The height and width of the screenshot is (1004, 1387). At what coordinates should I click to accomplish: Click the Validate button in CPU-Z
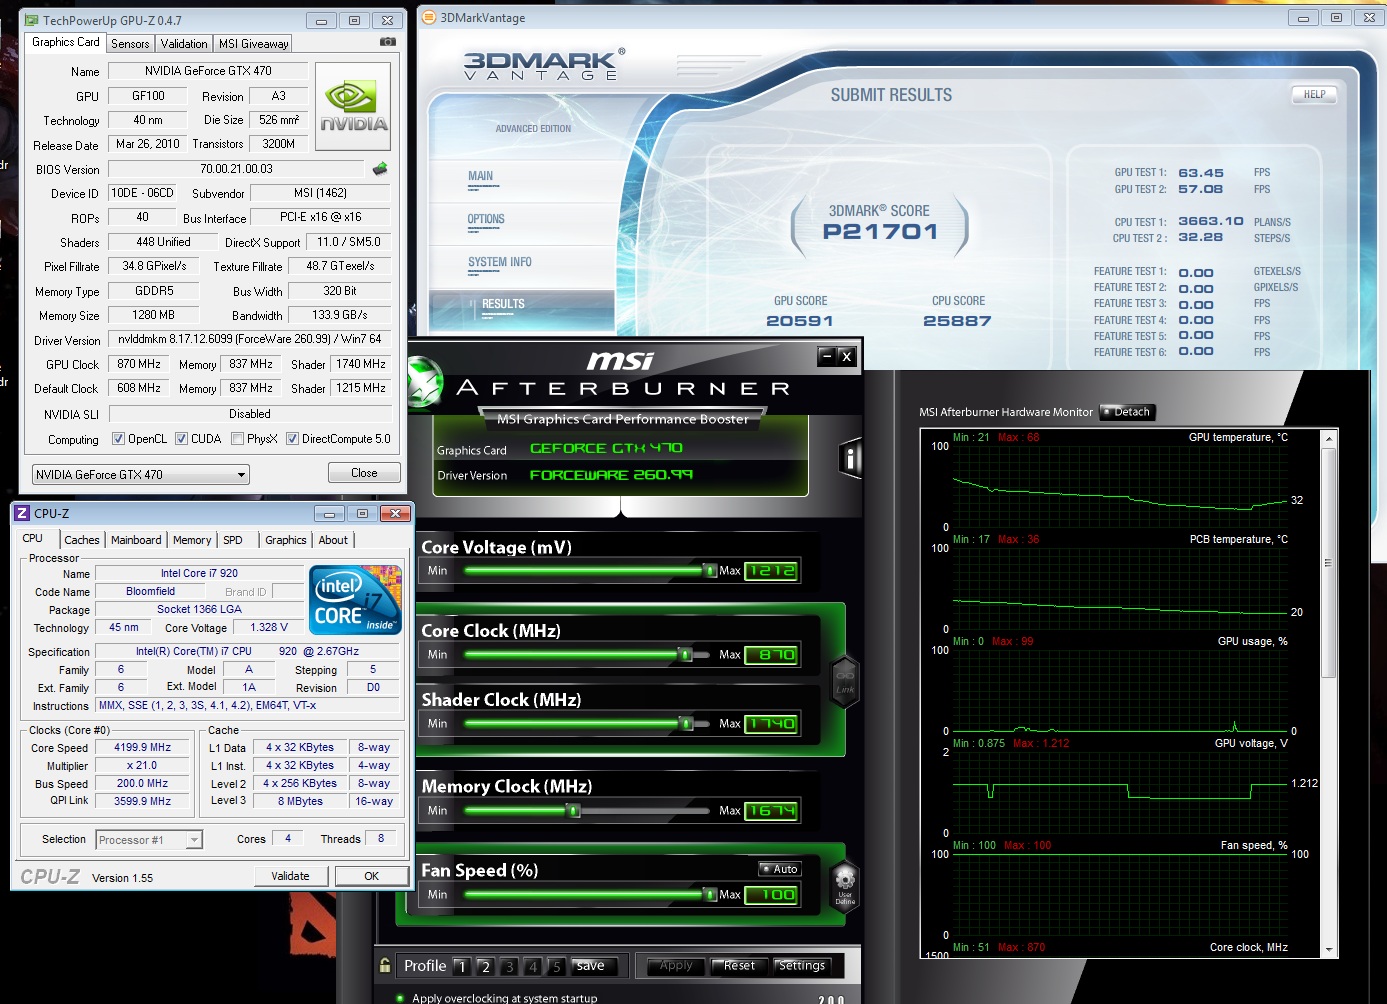(290, 876)
